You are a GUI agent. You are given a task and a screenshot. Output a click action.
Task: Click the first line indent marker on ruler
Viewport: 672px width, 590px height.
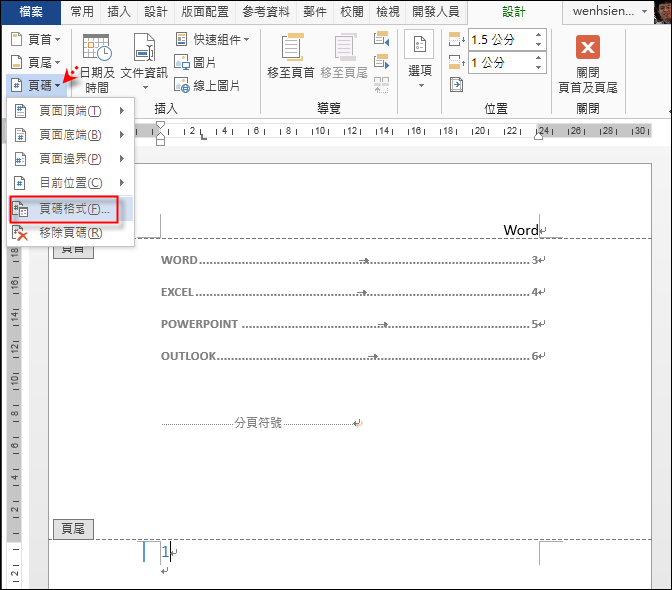tap(160, 126)
